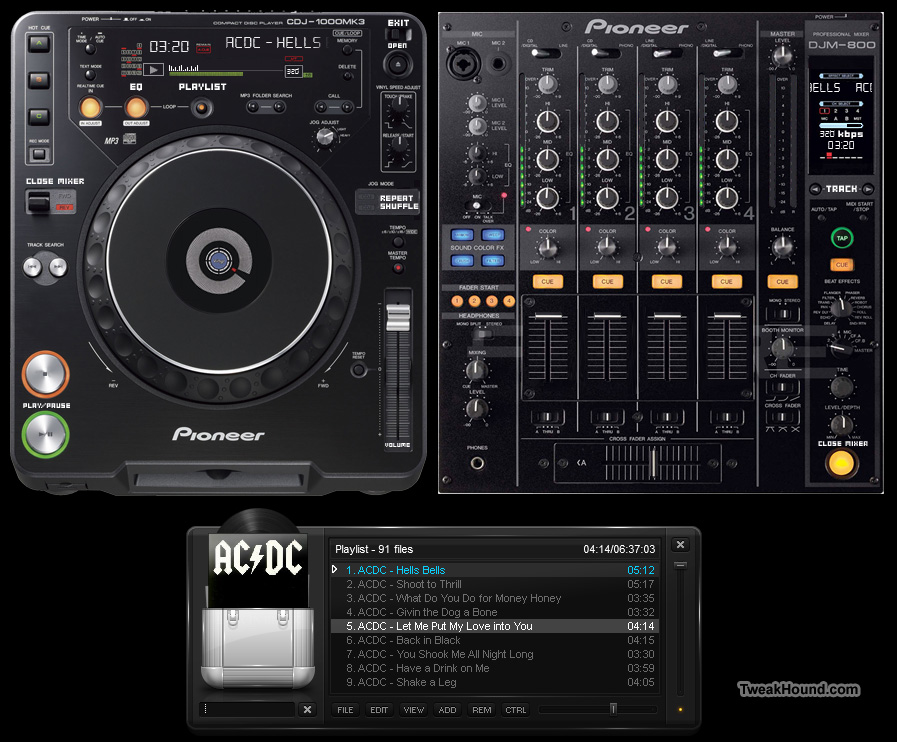Click the Master Level knob
897x742 pixels.
pyautogui.click(x=782, y=55)
